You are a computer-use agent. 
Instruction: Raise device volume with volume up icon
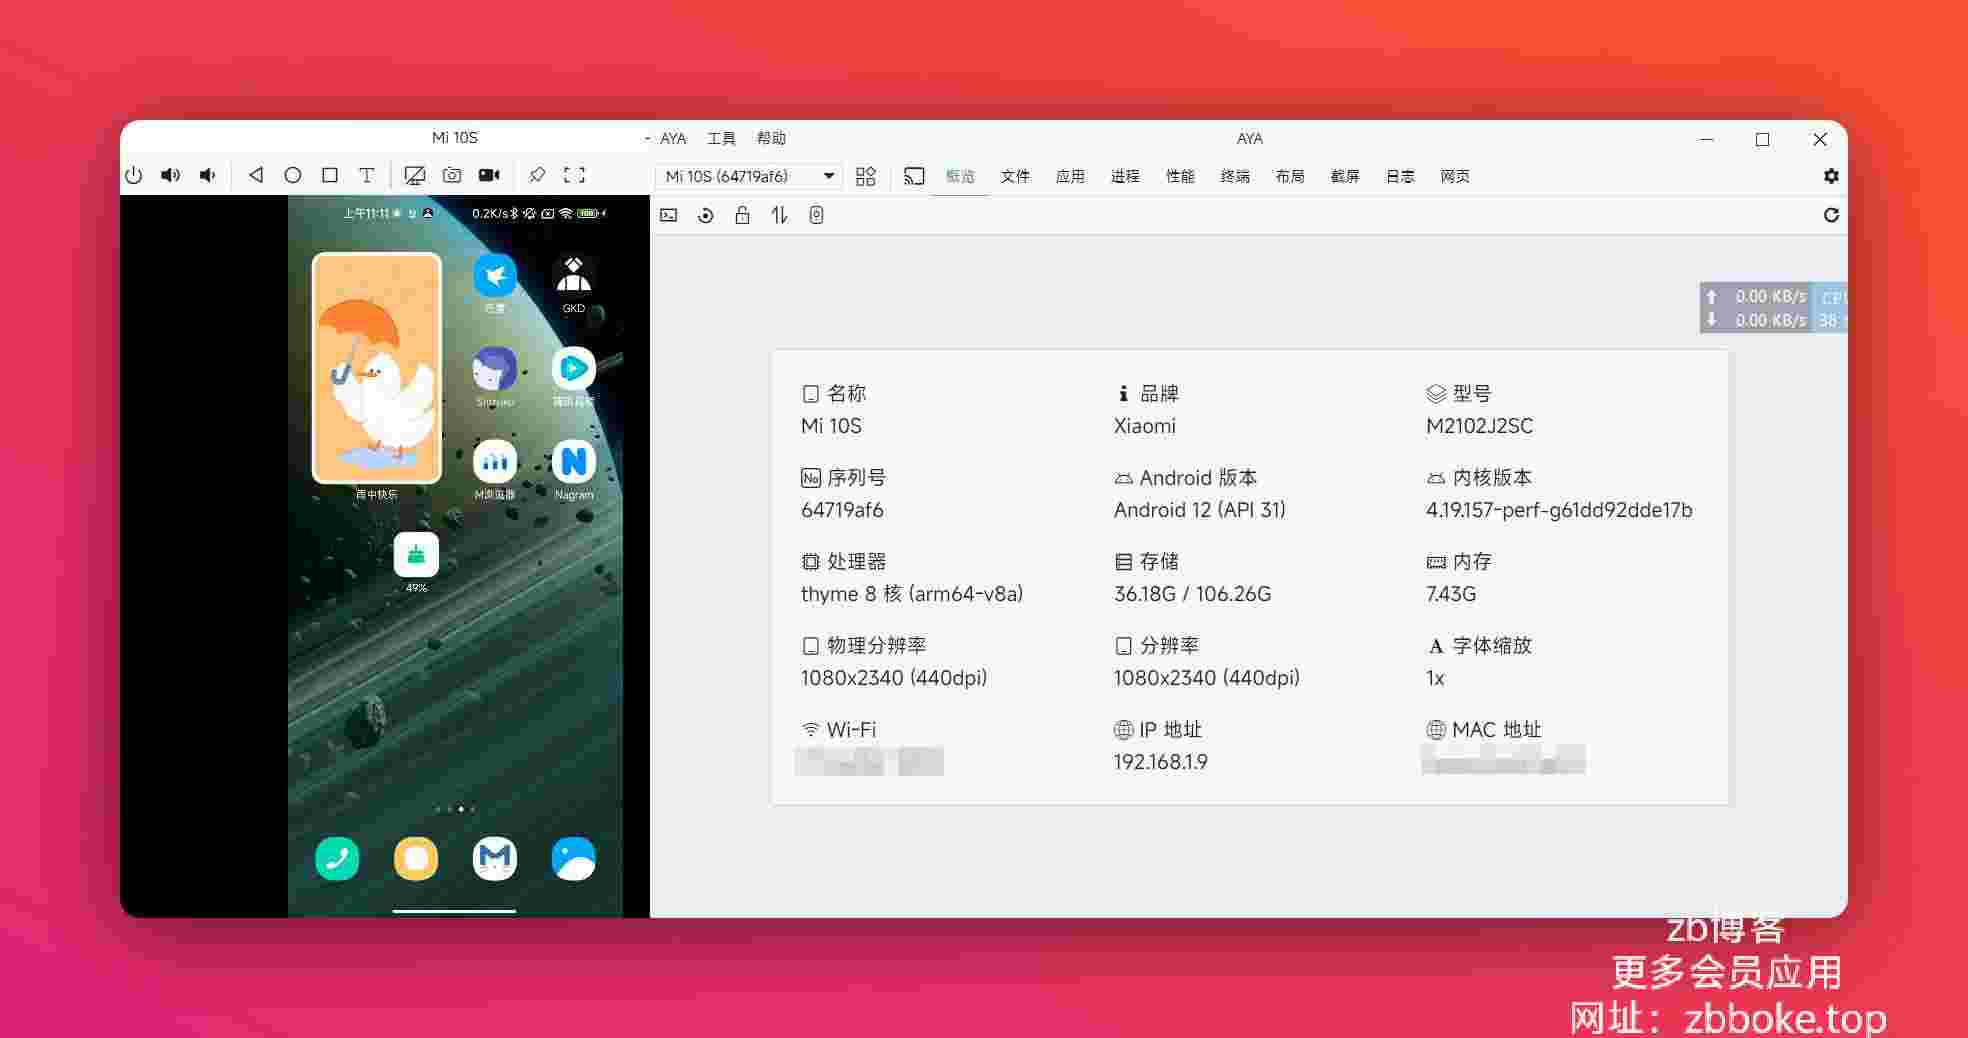click(x=171, y=175)
